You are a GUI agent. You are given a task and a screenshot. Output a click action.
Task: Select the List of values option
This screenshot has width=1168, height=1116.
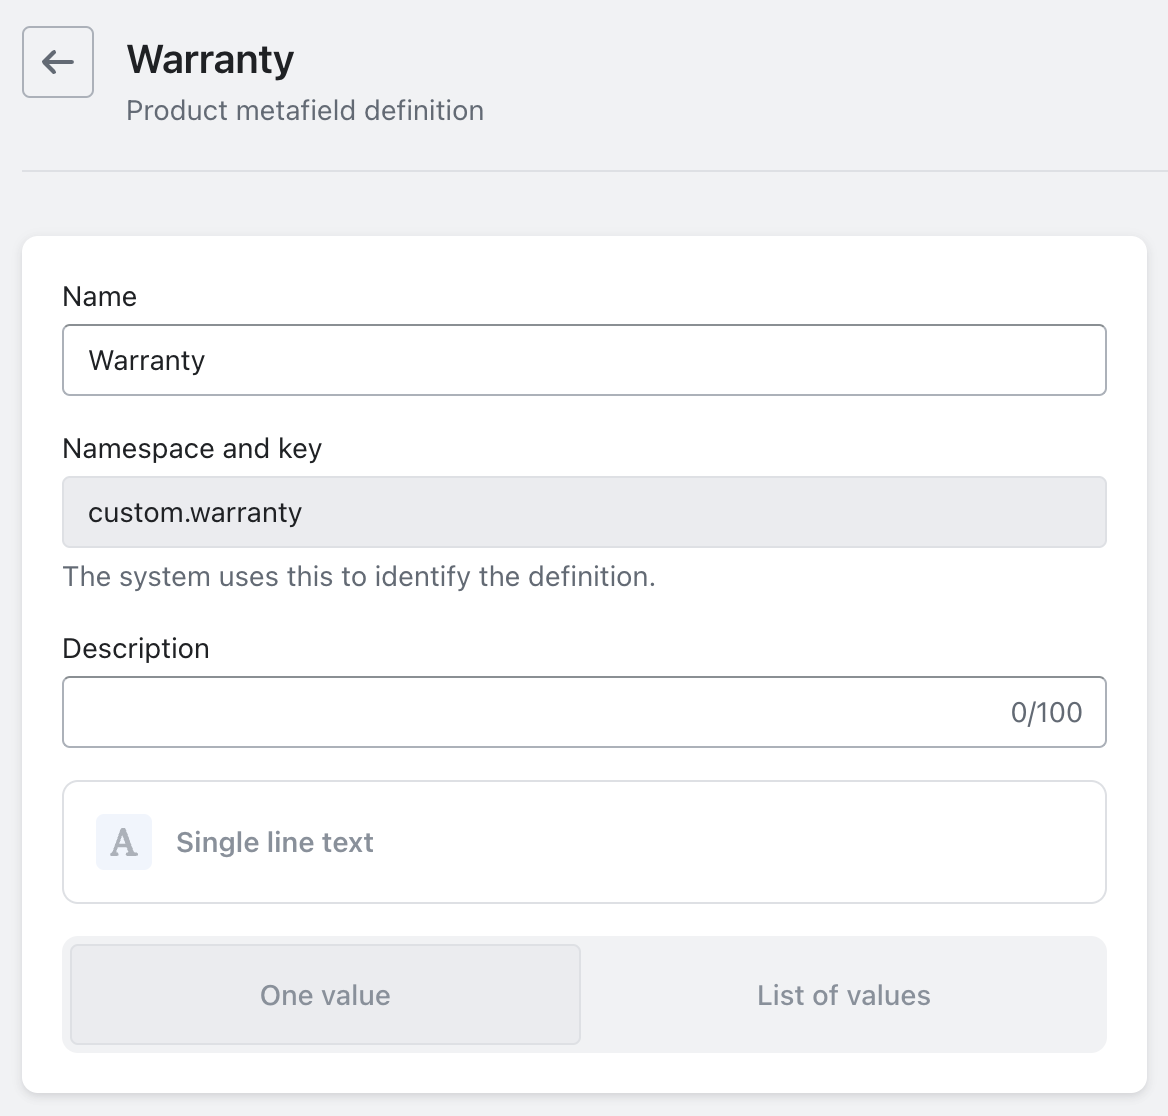coord(843,995)
